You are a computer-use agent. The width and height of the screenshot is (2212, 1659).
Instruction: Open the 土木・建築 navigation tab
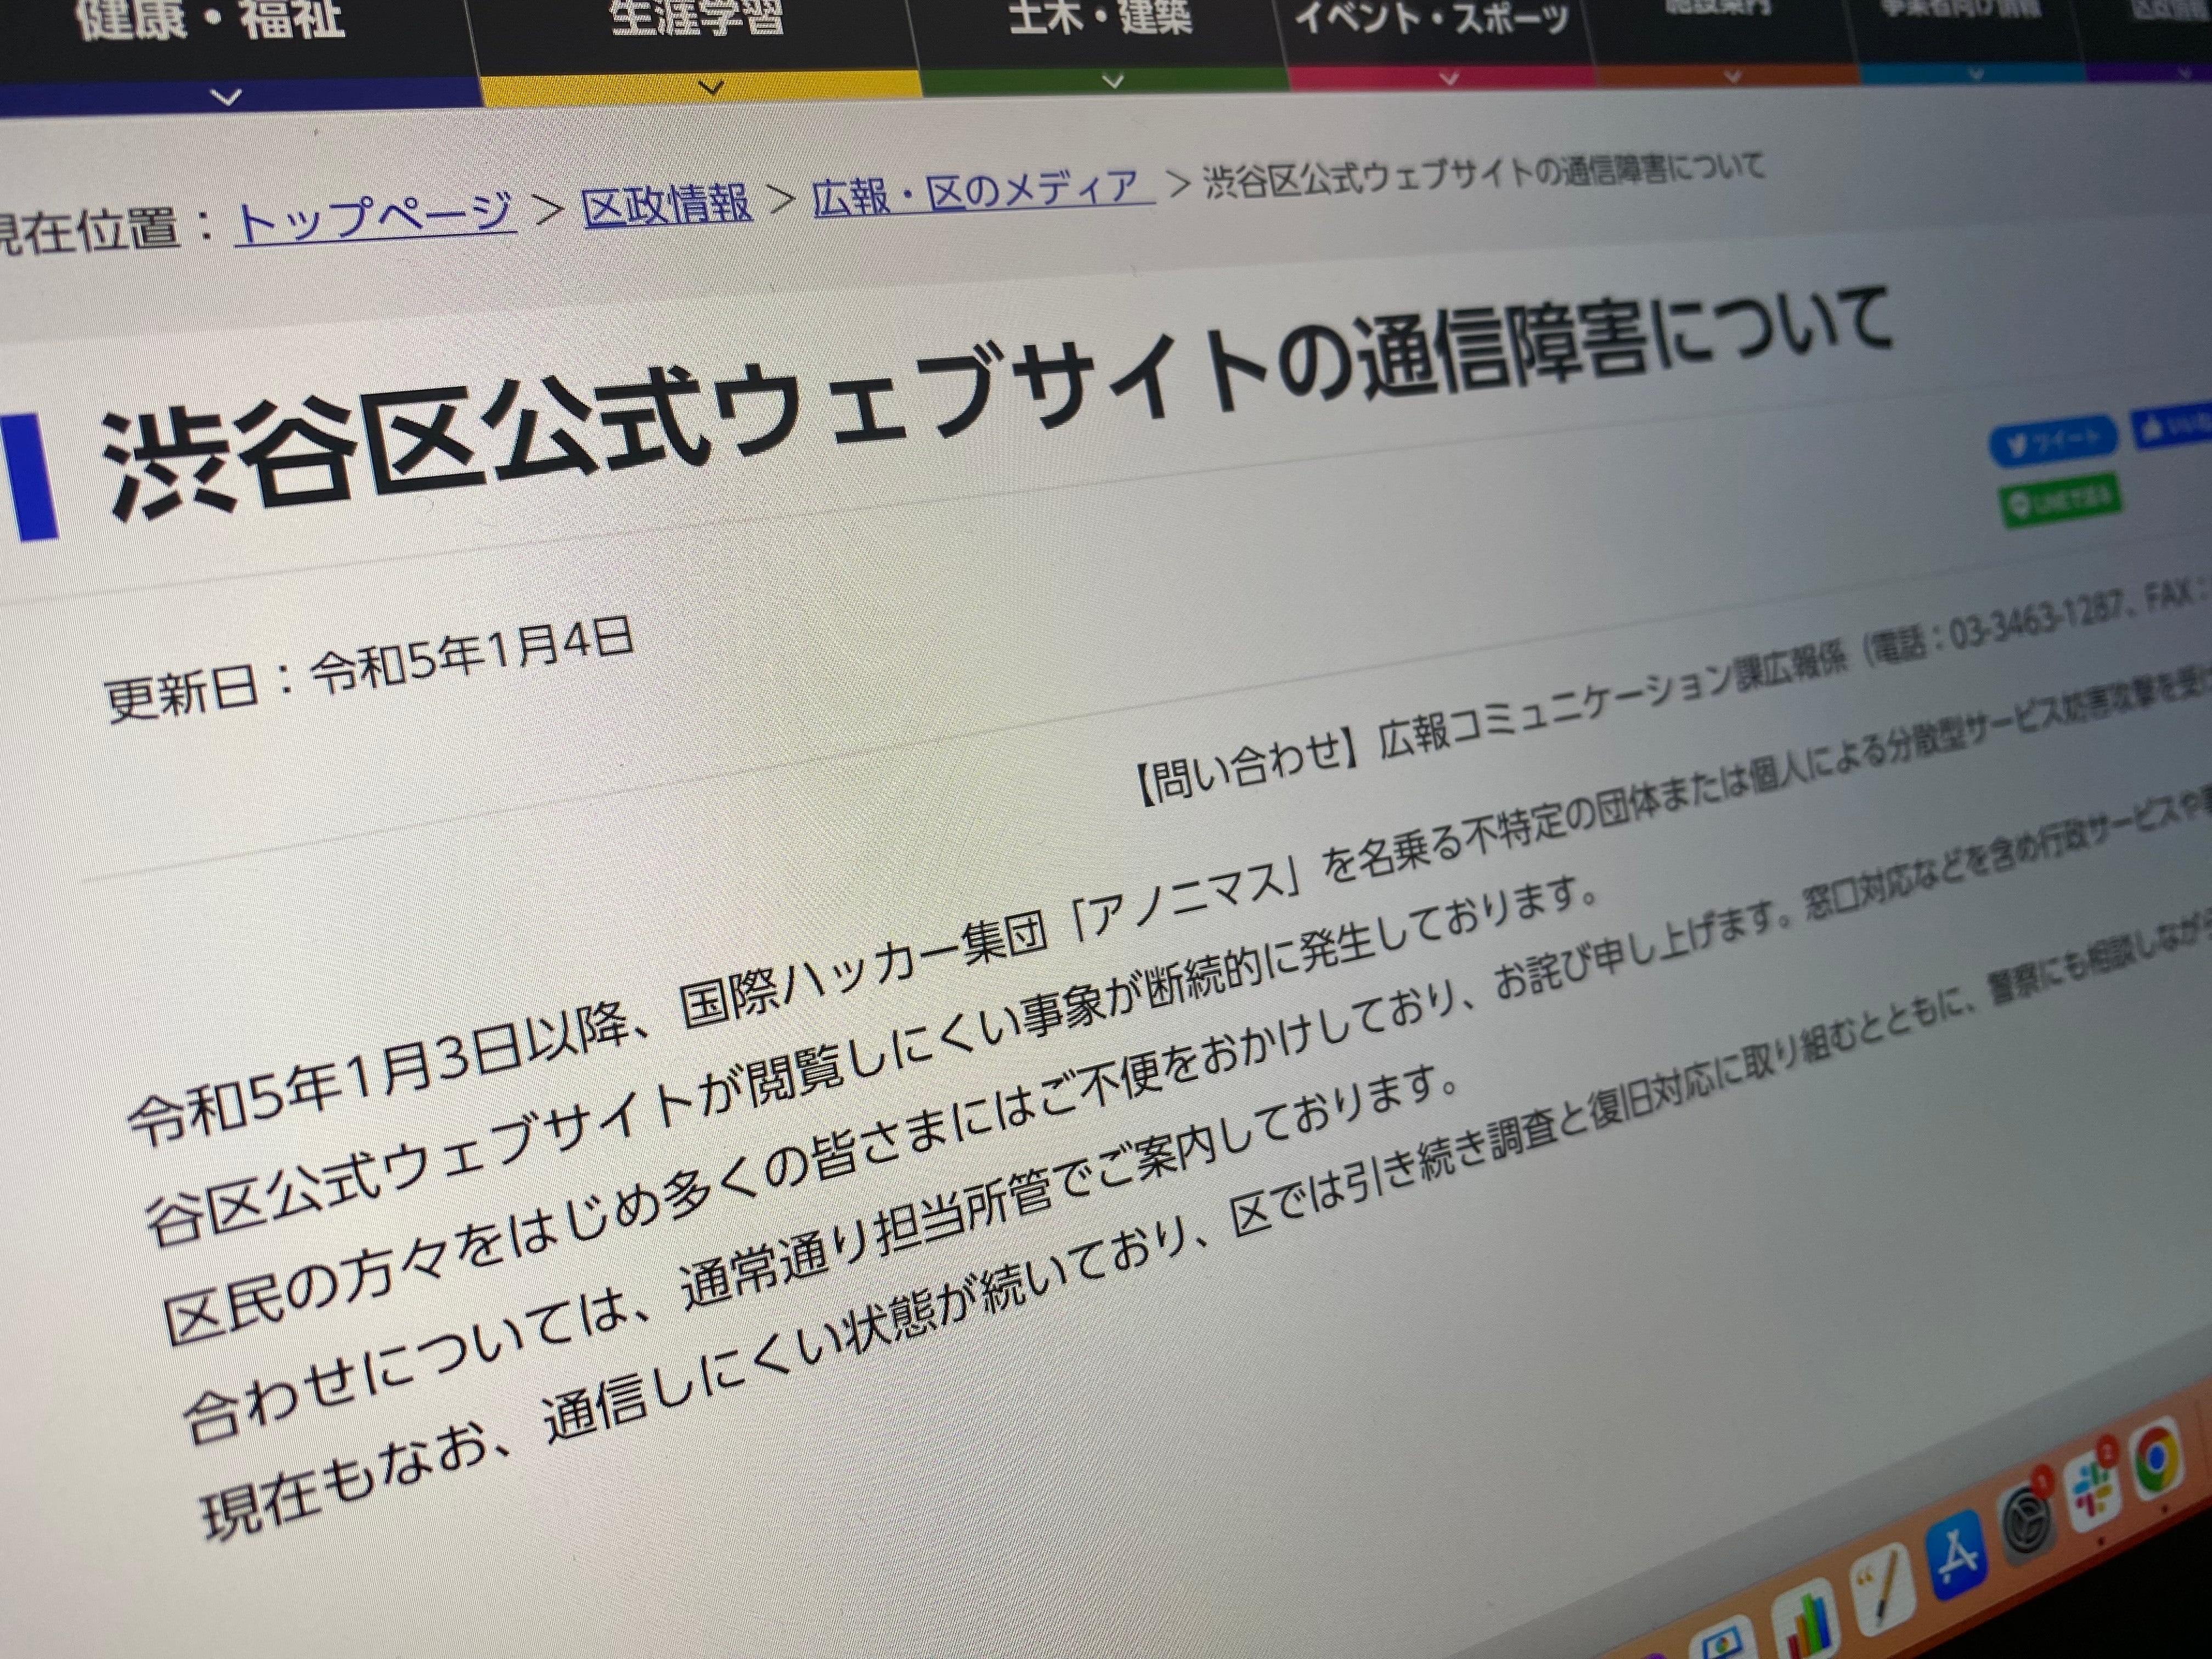[1100, 18]
